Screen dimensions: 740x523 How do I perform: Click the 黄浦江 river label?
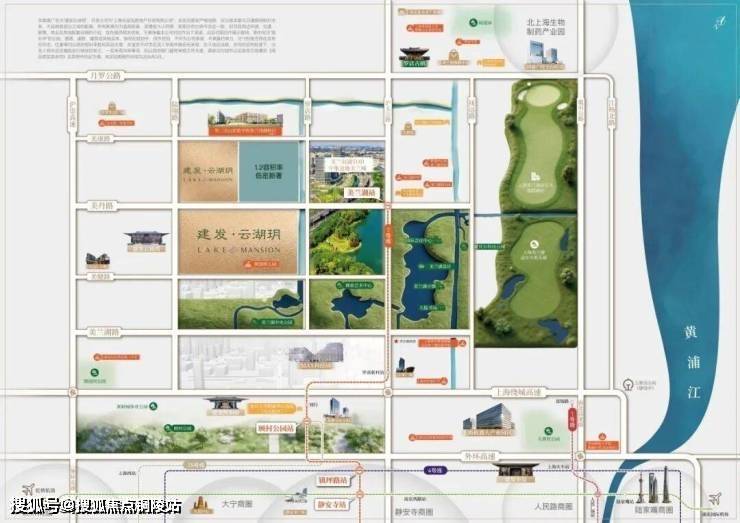[692, 362]
